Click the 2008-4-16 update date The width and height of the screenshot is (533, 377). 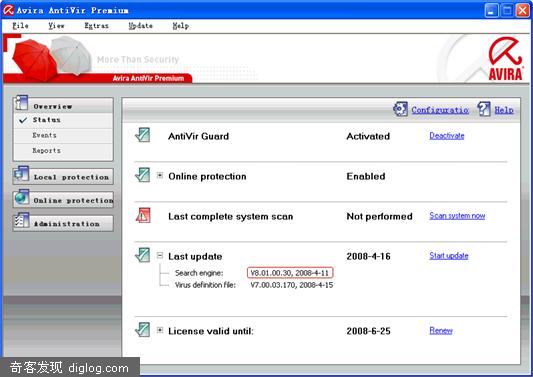point(368,256)
